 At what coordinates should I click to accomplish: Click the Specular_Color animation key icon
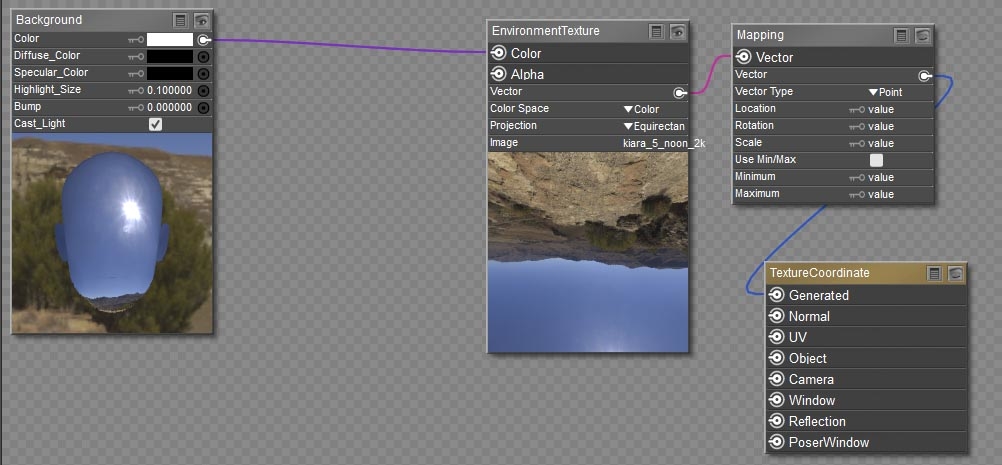(136, 74)
